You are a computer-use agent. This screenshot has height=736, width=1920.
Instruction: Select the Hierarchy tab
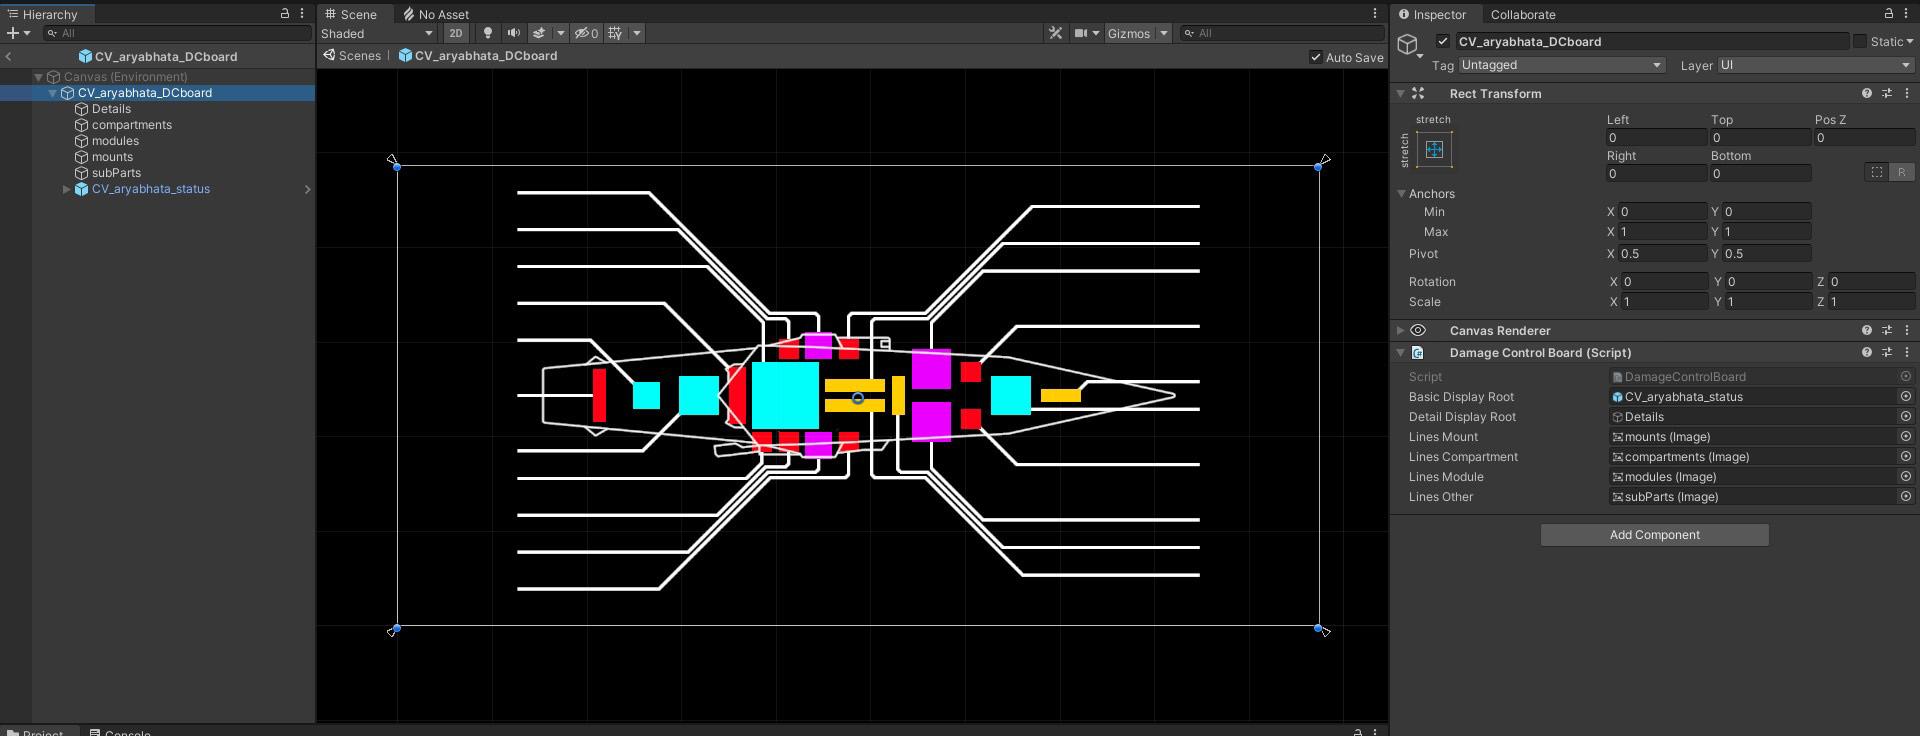click(x=43, y=15)
